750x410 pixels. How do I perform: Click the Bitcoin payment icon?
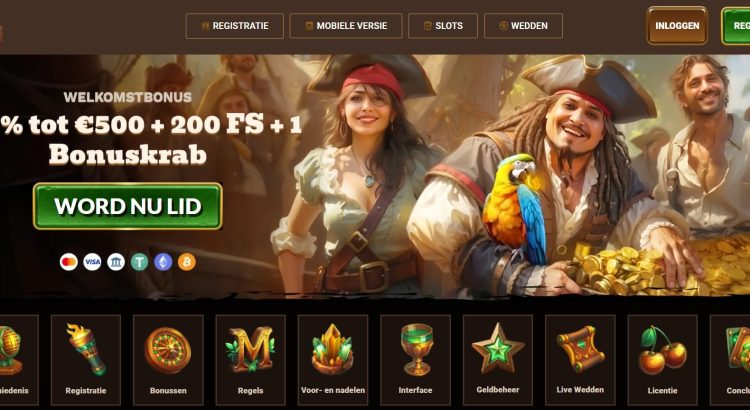(187, 262)
